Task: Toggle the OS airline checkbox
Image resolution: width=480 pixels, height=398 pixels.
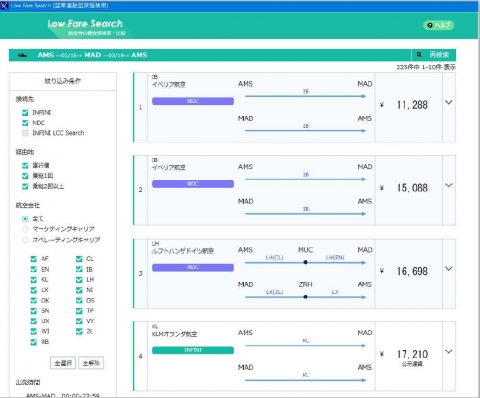Action: 79,301
